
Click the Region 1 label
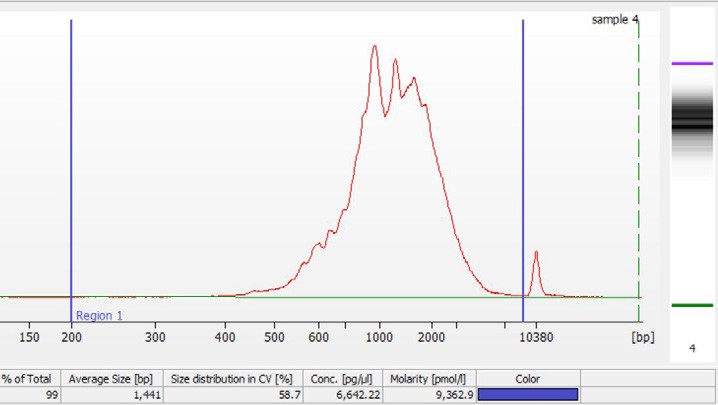pos(99,316)
